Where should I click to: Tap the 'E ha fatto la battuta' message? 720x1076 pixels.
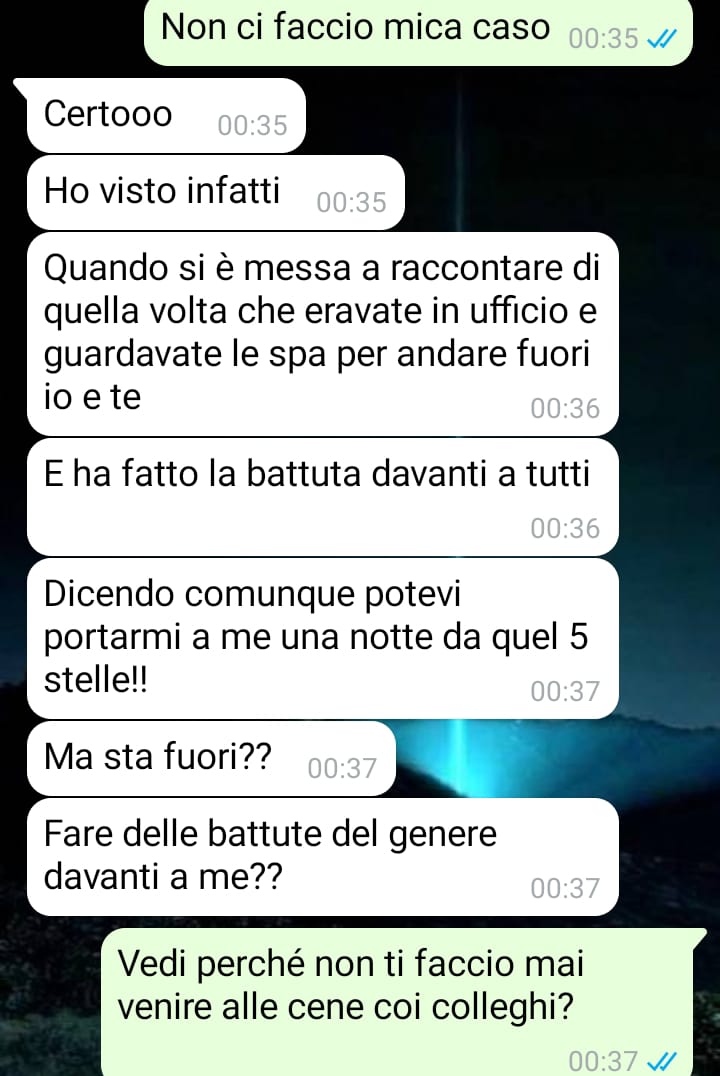coord(323,498)
